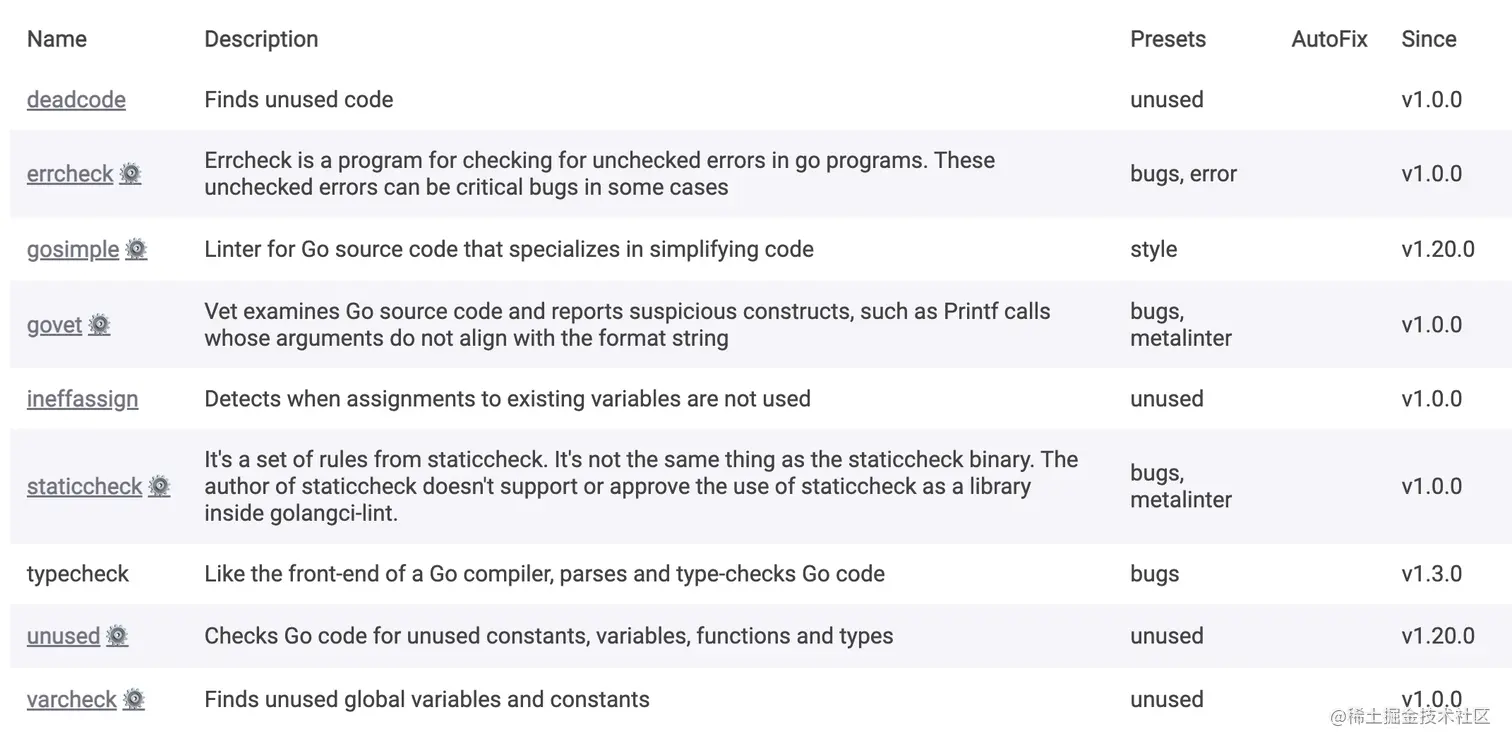Open the gear icon next to govet
The image size is (1512, 748).
point(99,325)
